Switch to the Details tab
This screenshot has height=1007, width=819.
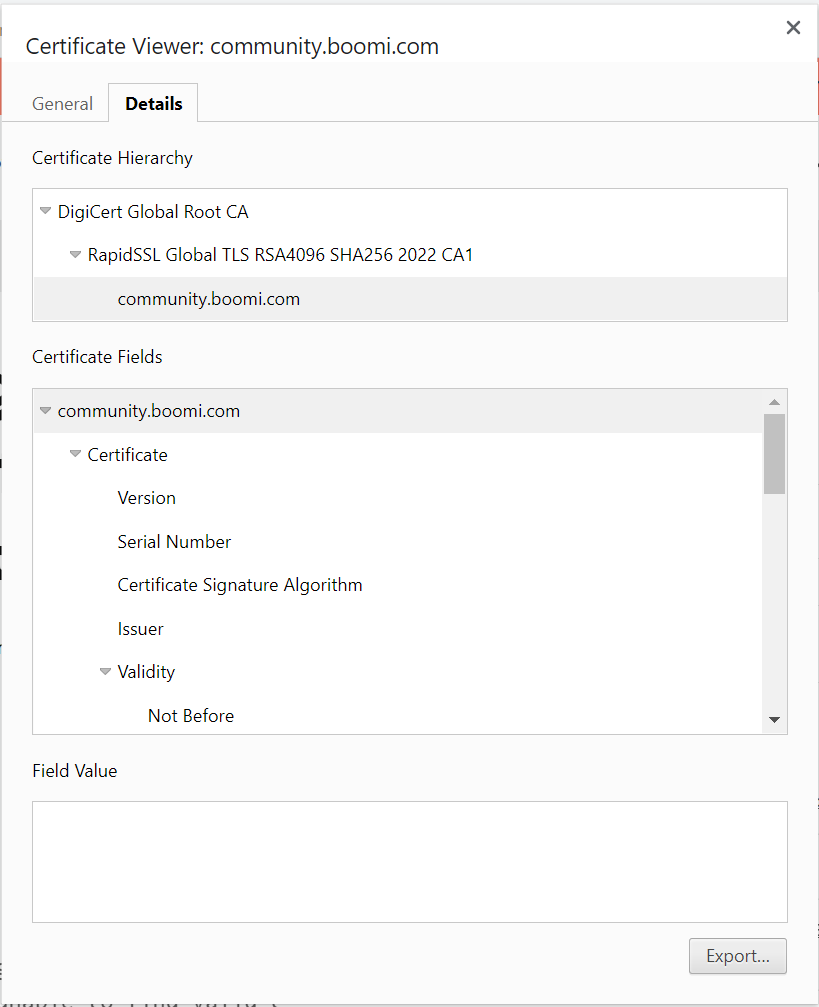[x=152, y=103]
